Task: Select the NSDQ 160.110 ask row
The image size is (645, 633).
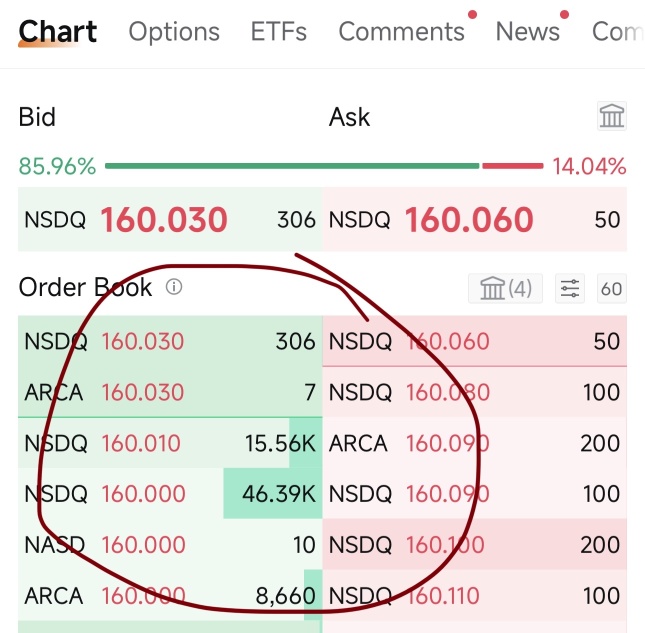Action: (x=475, y=595)
